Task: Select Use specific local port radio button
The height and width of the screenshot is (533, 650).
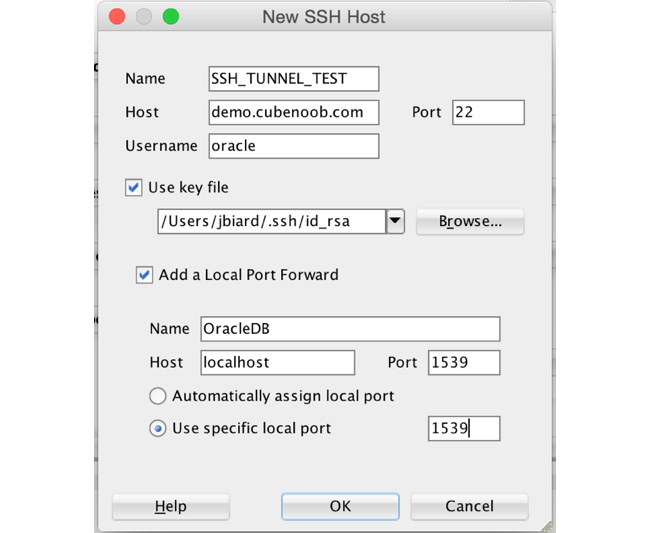Action: [157, 428]
